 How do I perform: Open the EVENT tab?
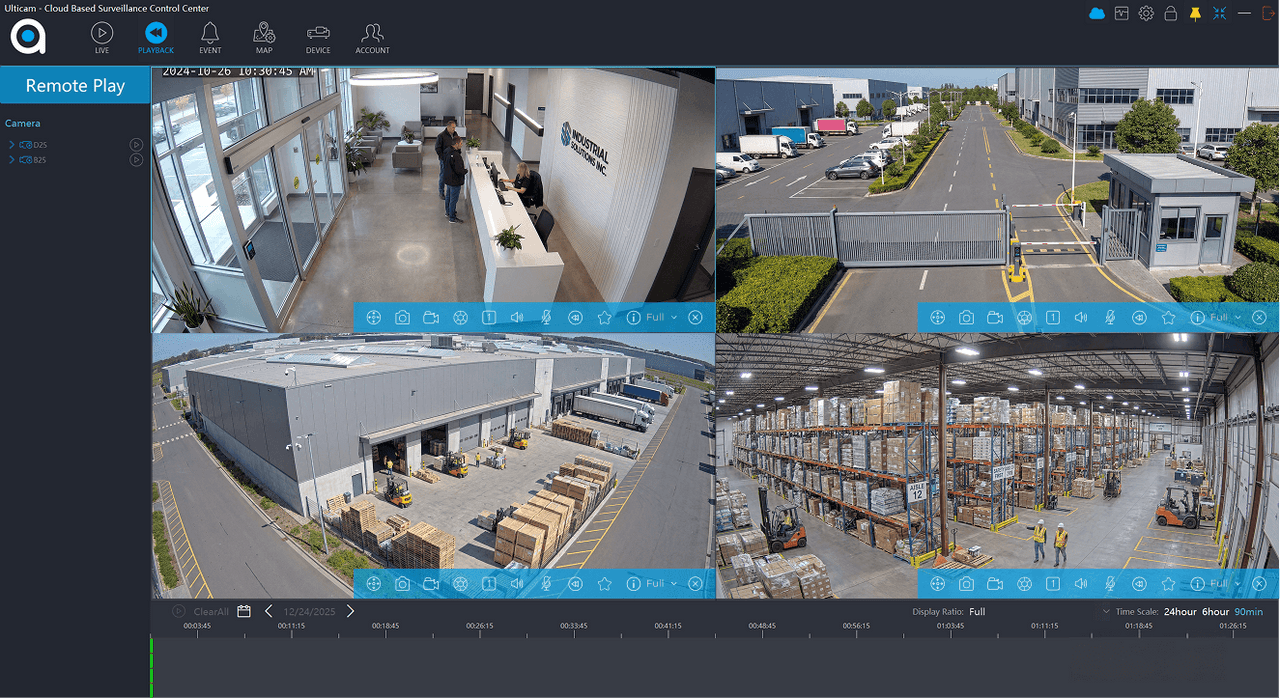pyautogui.click(x=210, y=37)
